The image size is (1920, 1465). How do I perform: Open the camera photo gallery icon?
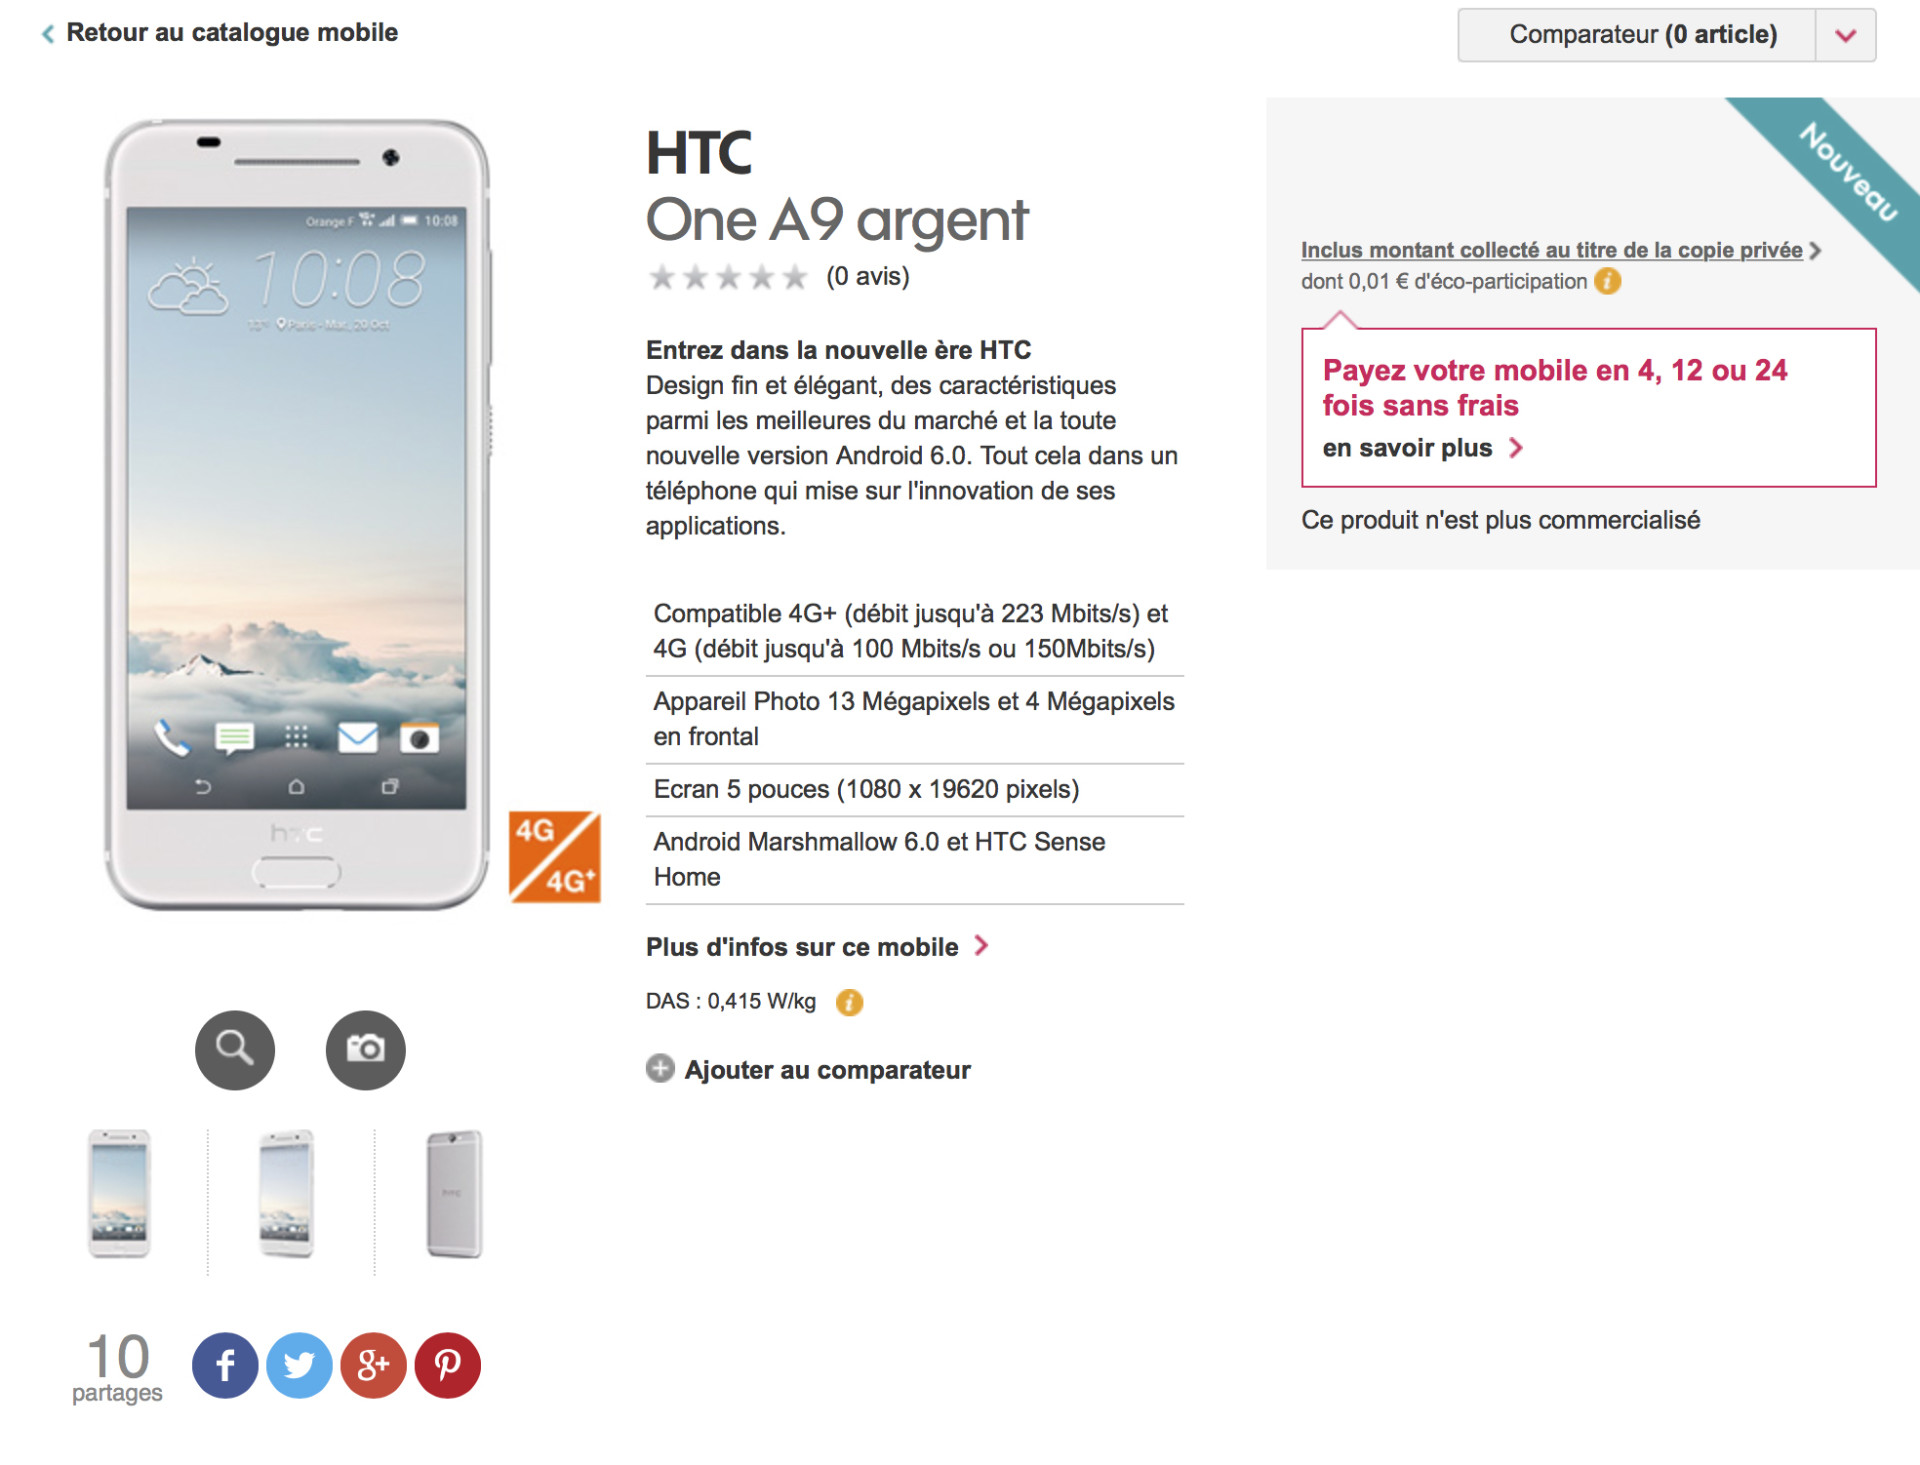365,1049
